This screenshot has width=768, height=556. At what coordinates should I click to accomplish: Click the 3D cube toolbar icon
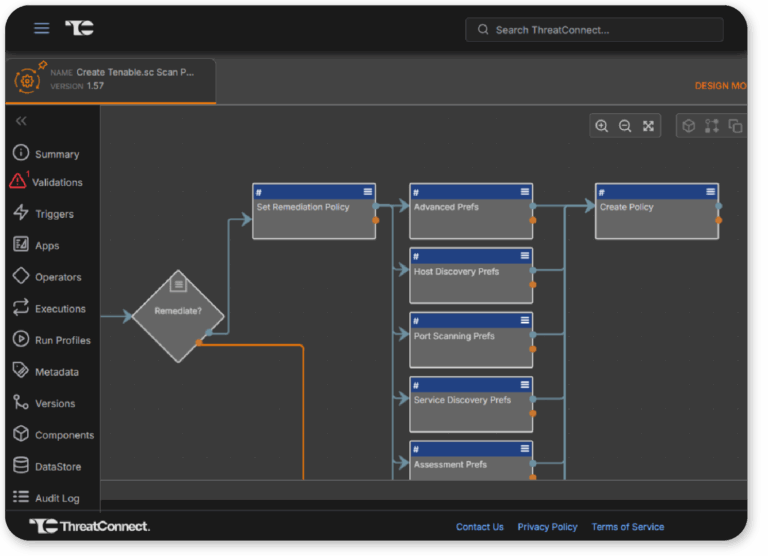coord(689,126)
